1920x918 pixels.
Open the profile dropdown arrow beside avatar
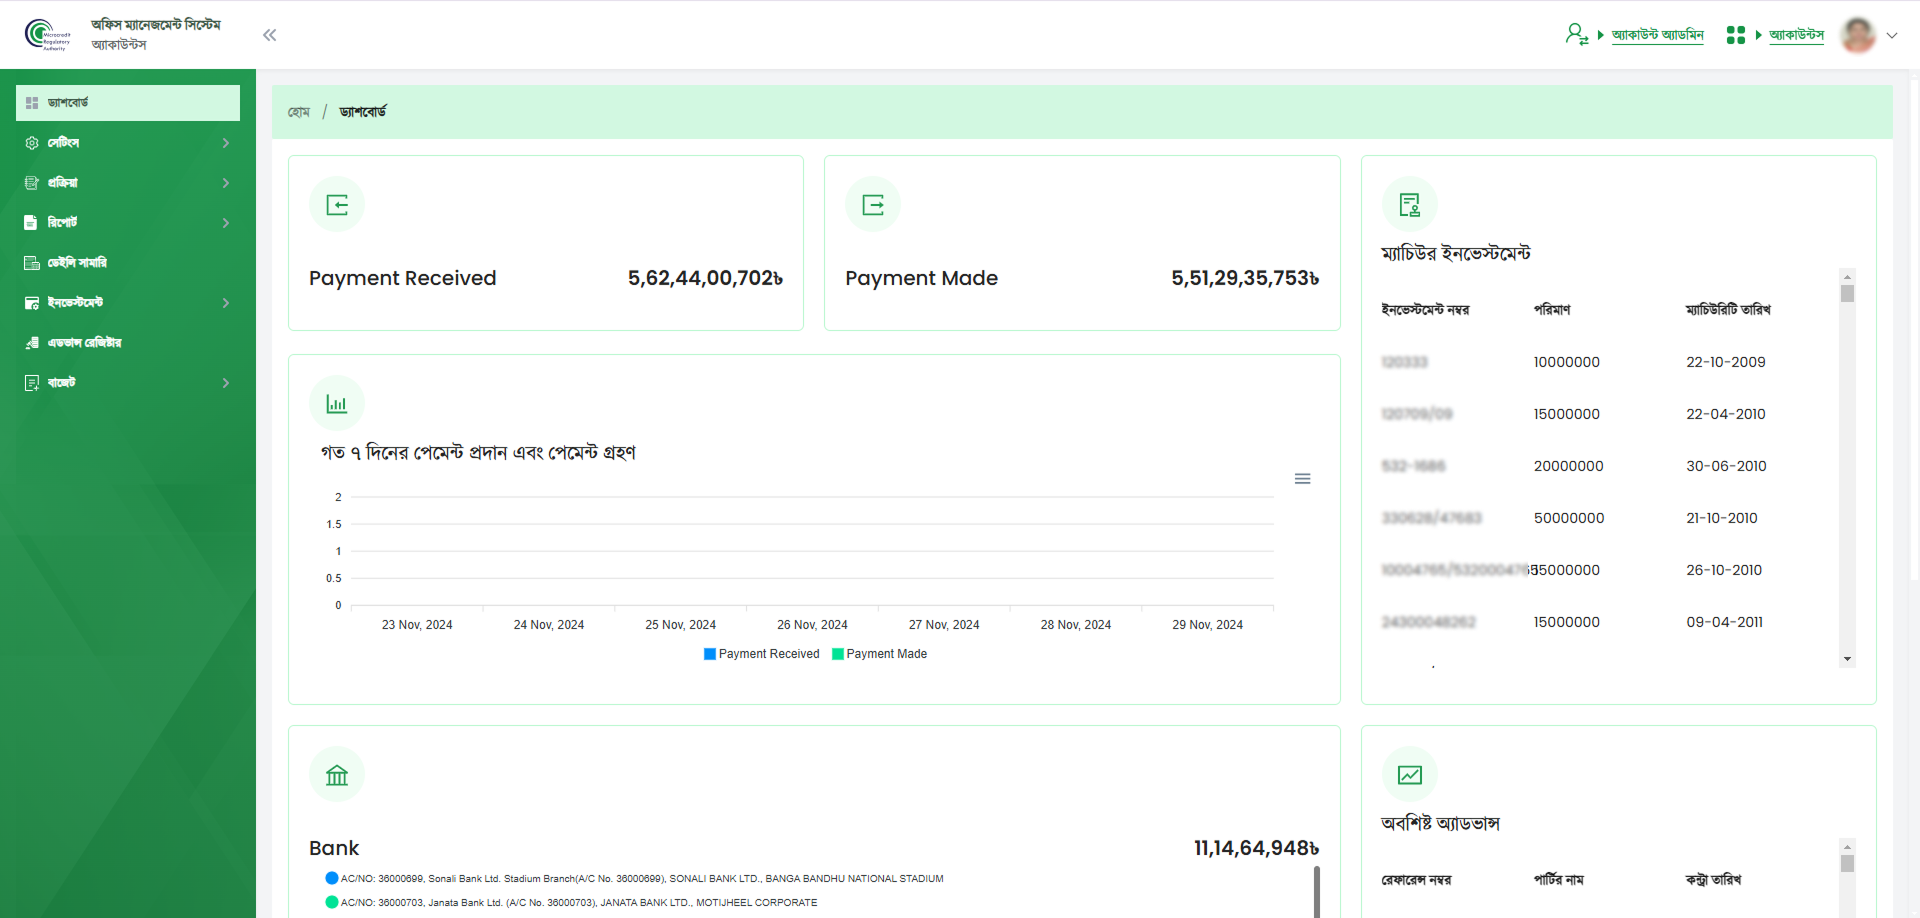(x=1892, y=35)
